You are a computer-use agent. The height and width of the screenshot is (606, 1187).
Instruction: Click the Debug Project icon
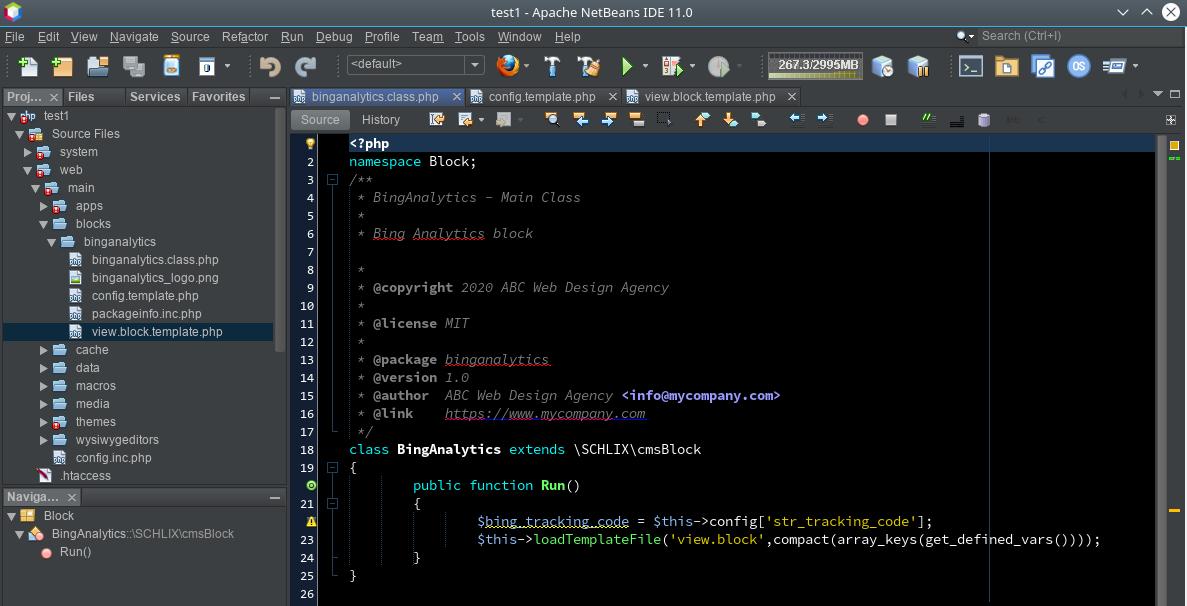672,67
